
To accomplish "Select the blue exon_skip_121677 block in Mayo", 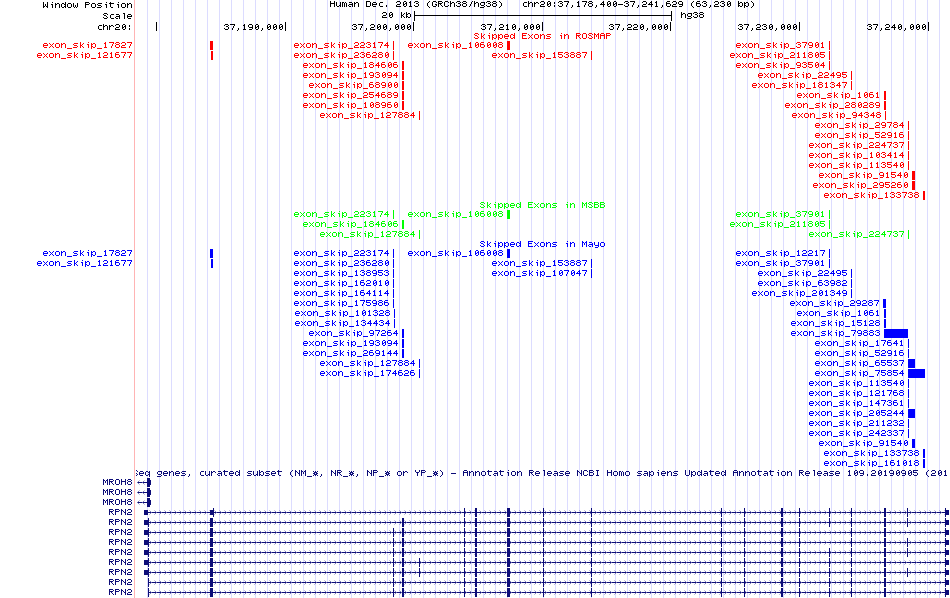I will pyautogui.click(x=212, y=263).
